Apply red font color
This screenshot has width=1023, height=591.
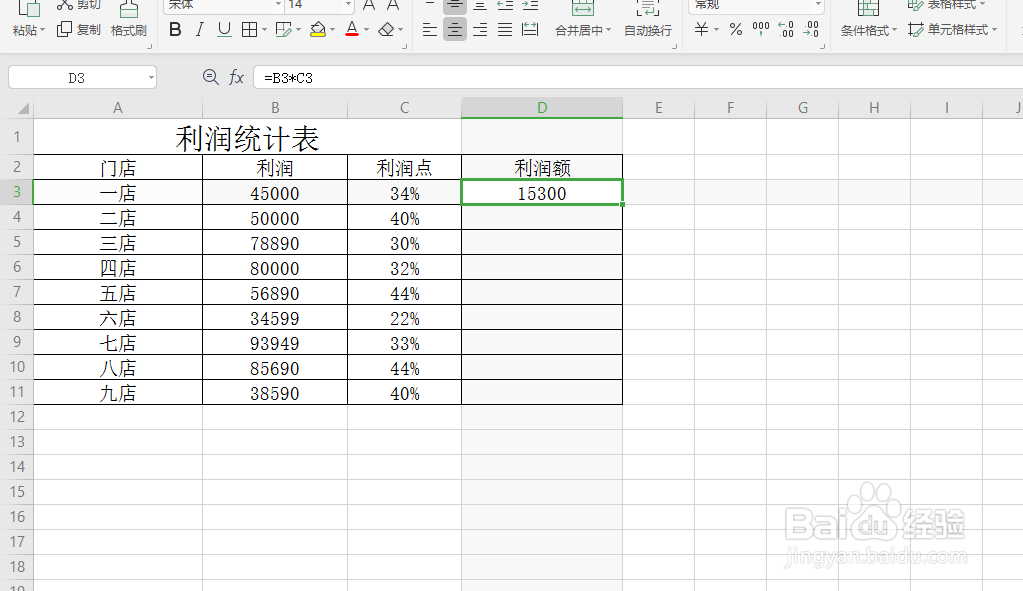[x=352, y=29]
